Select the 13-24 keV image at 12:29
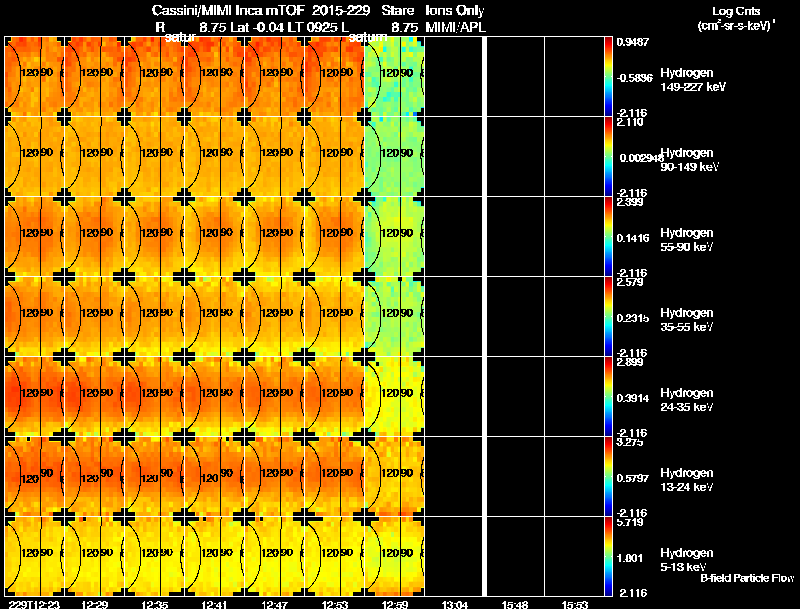Screen dimensions: 800x609 tap(94, 477)
